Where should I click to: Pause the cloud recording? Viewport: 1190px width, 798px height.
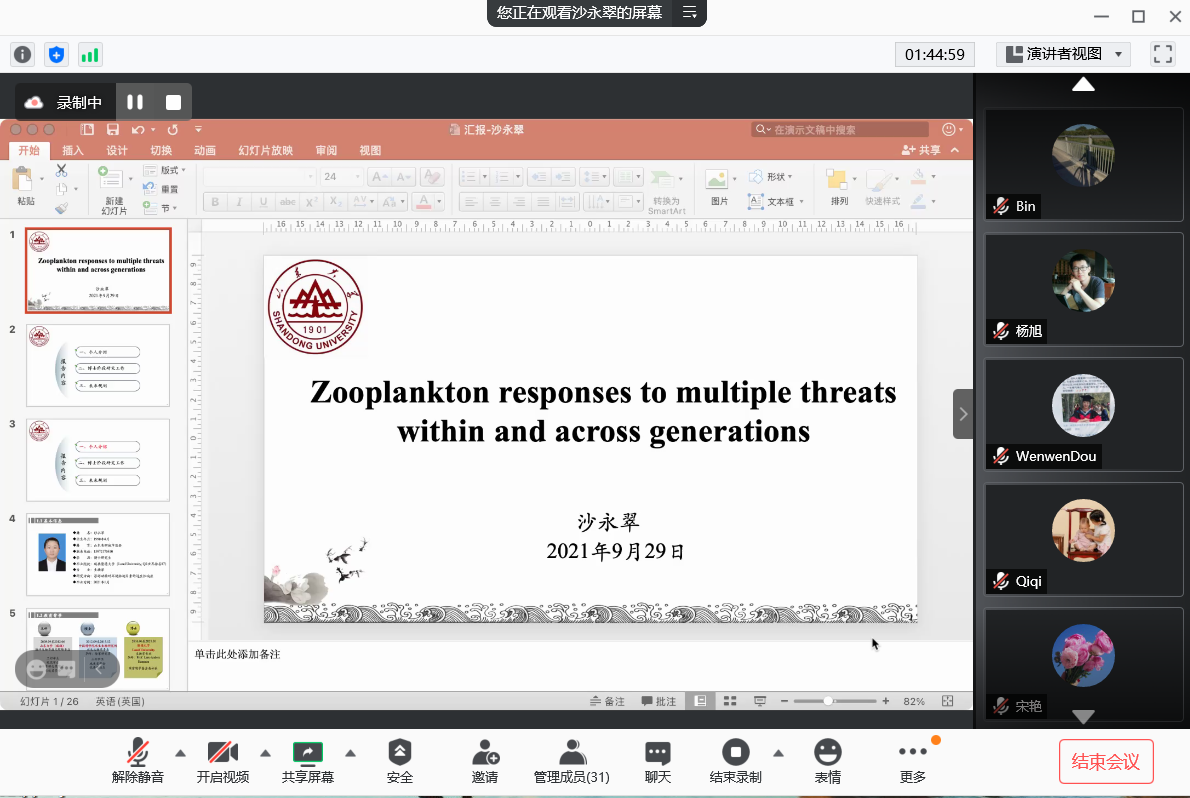click(x=135, y=102)
